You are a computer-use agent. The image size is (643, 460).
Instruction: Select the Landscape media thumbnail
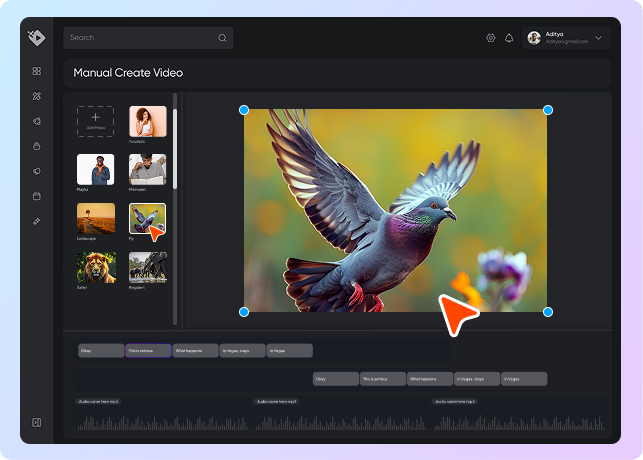pyautogui.click(x=96, y=218)
